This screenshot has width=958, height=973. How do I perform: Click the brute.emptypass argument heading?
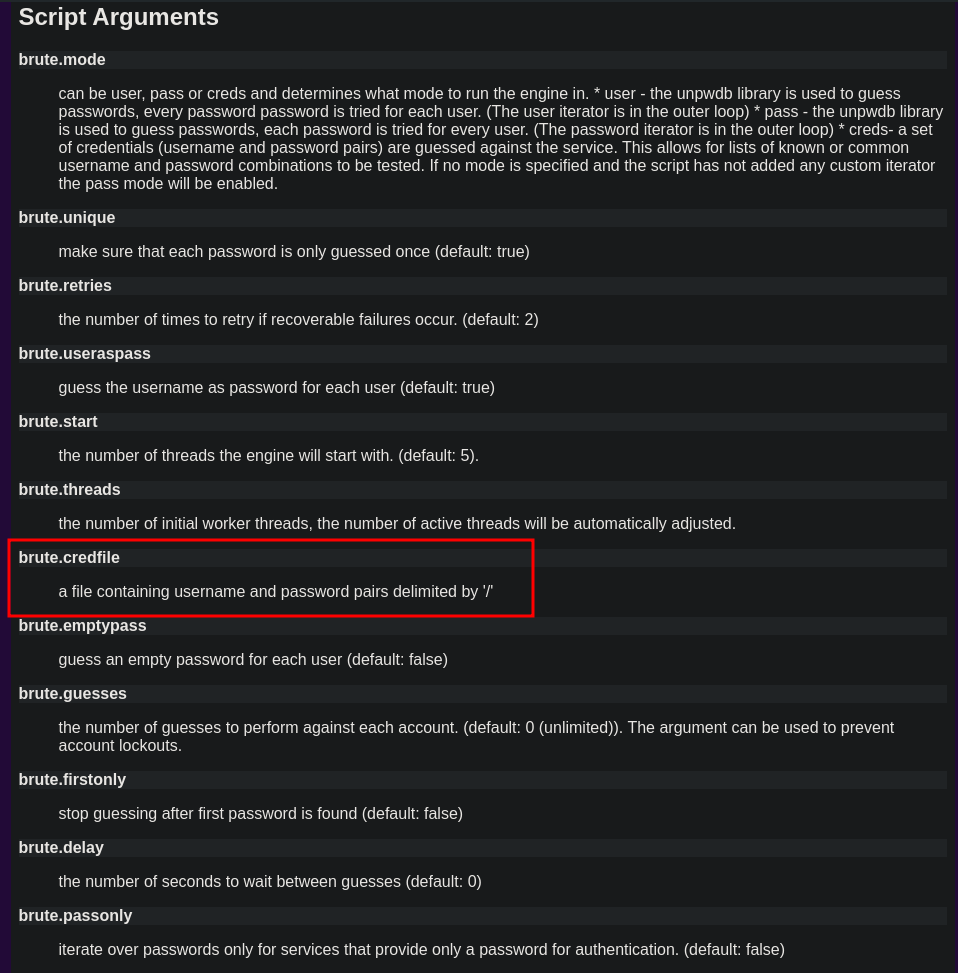(x=82, y=626)
